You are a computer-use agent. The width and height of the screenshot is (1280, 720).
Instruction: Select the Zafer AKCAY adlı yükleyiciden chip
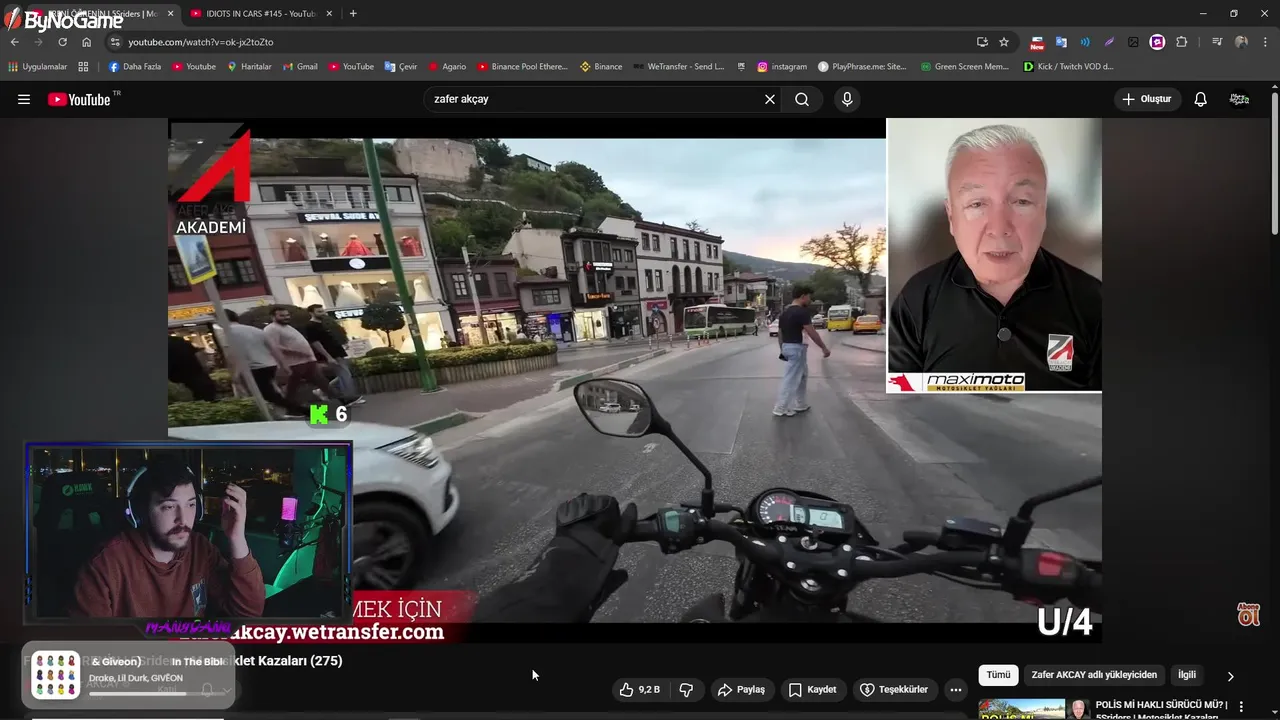pos(1094,675)
